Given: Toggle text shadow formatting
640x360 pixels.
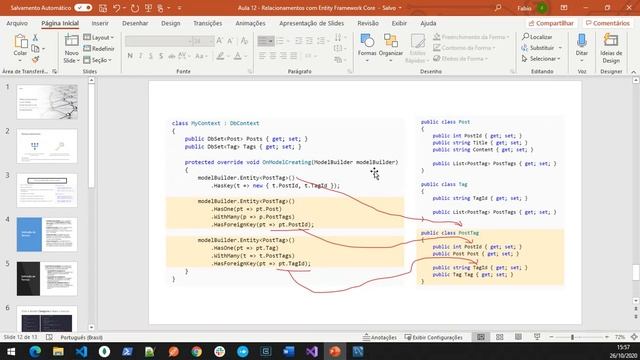Looking at the screenshot, I should click(x=161, y=56).
